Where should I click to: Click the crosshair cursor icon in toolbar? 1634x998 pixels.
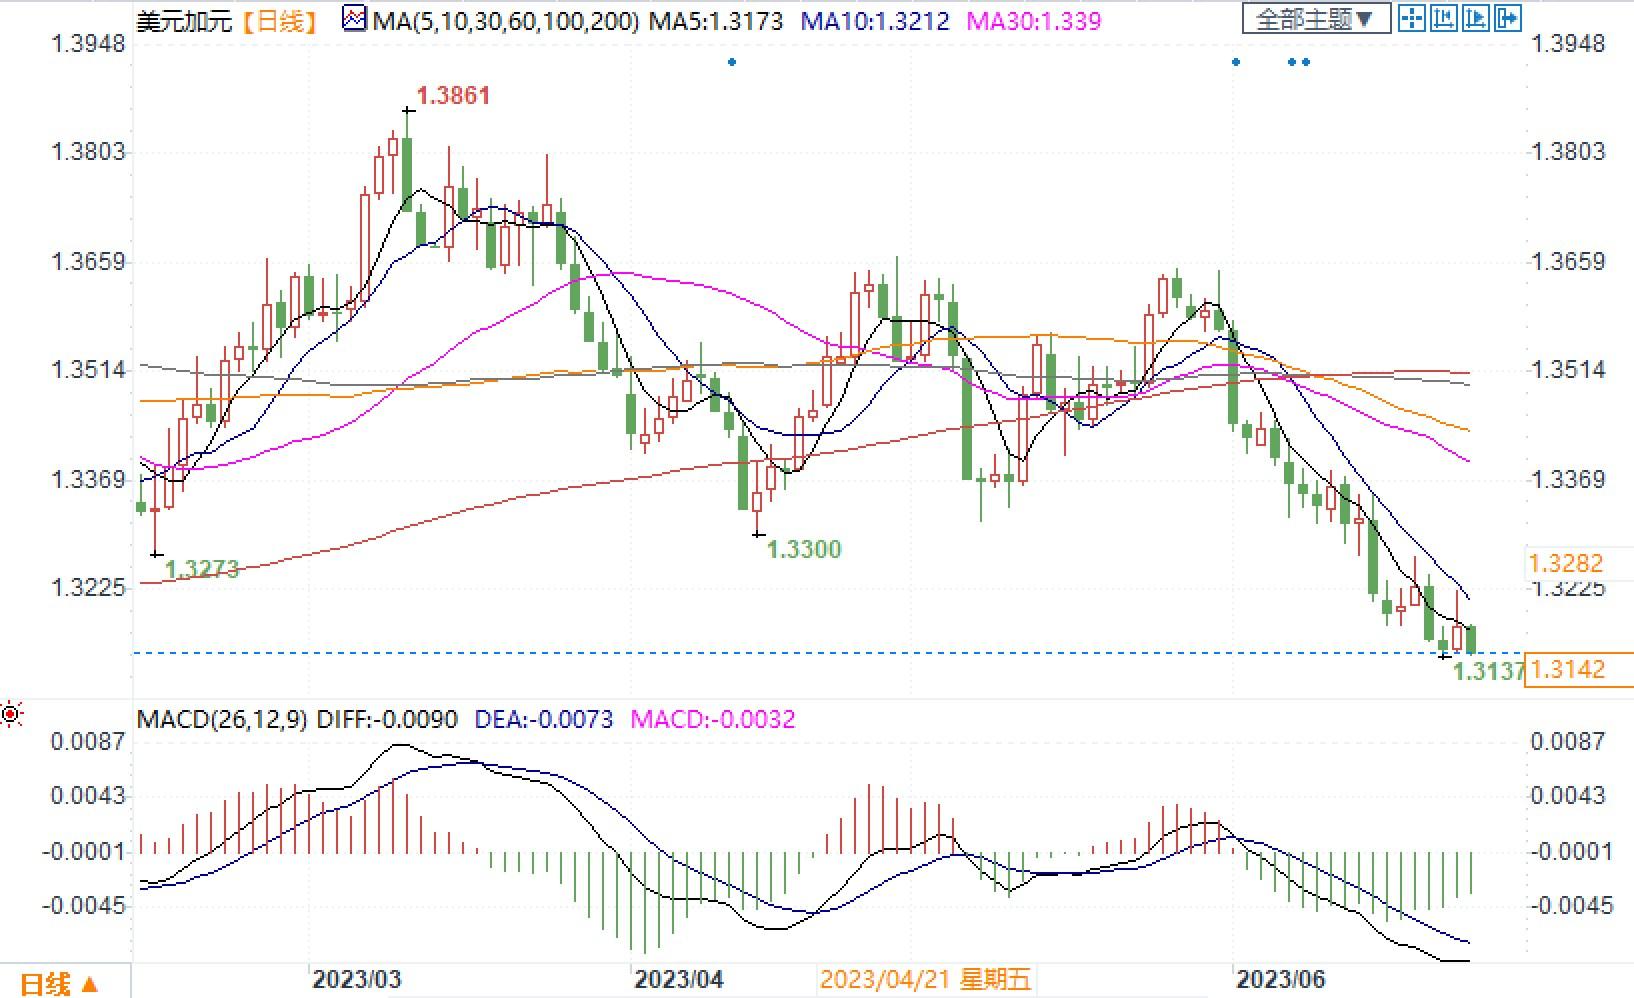[1411, 17]
